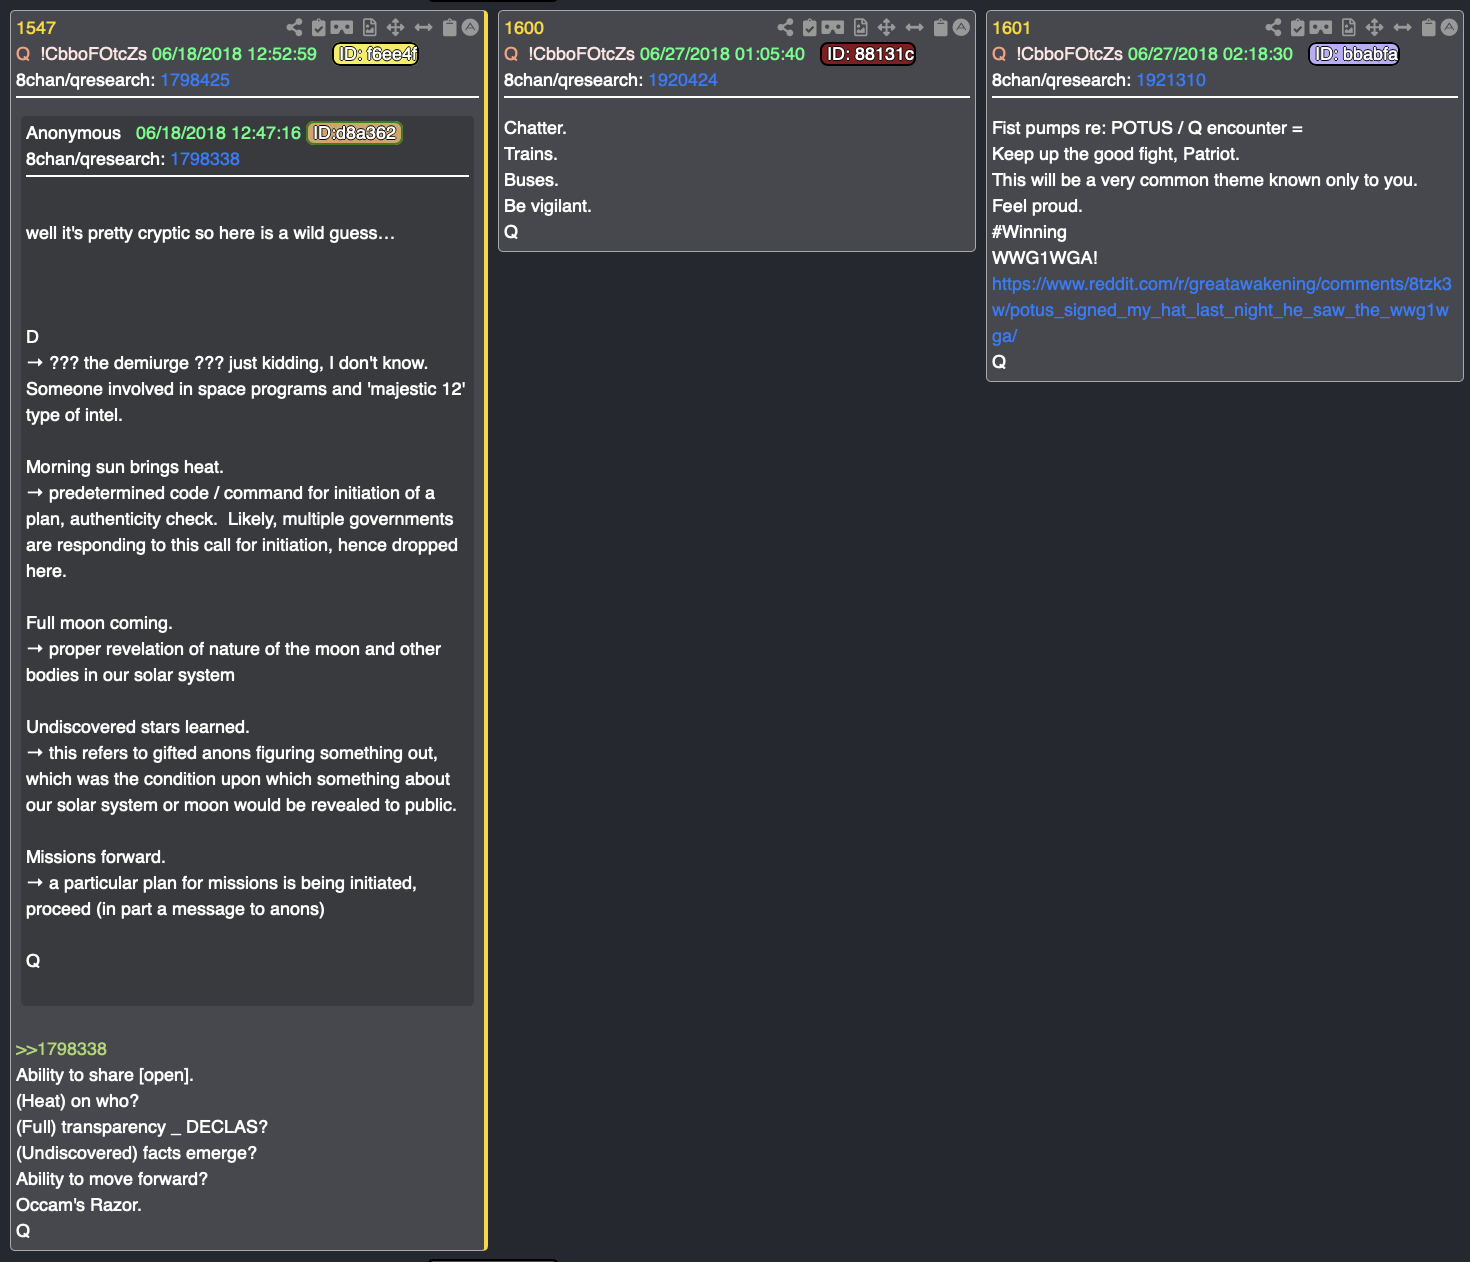The width and height of the screenshot is (1470, 1262).
Task: Click the yellow ID: f6ee4f badge
Action: pyautogui.click(x=376, y=54)
